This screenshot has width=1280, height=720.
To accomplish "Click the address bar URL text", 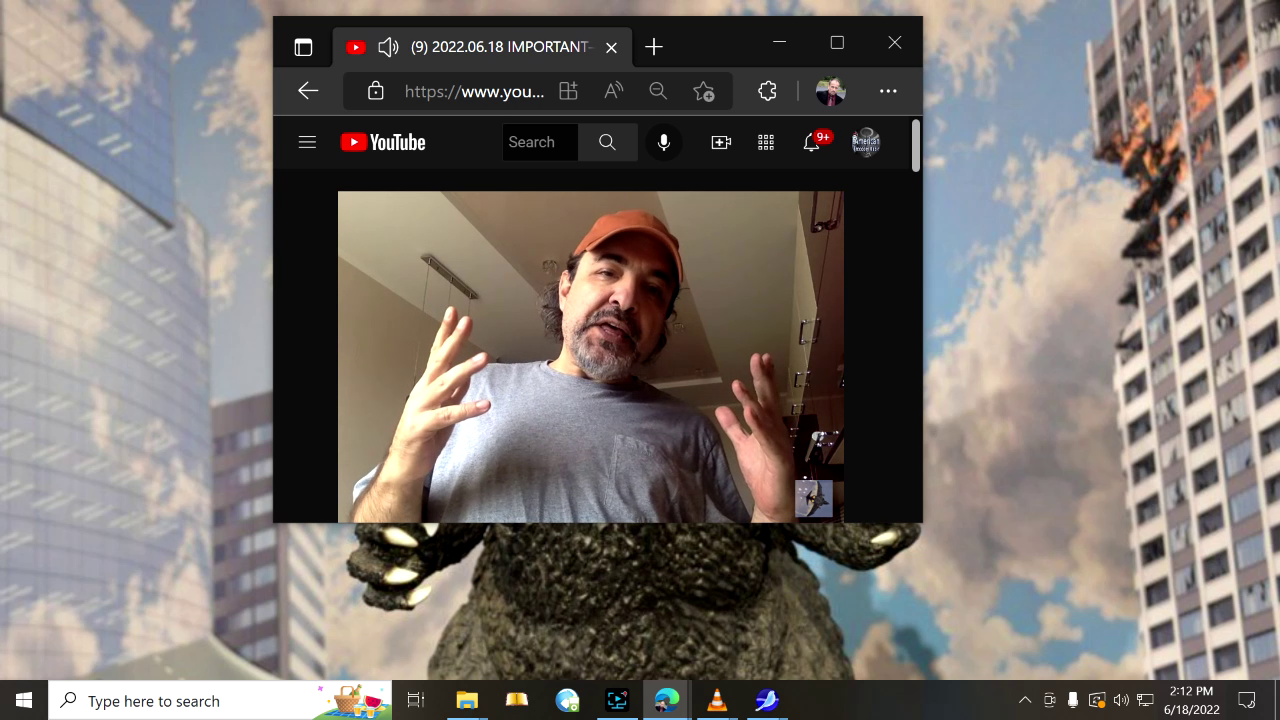I will click(474, 91).
